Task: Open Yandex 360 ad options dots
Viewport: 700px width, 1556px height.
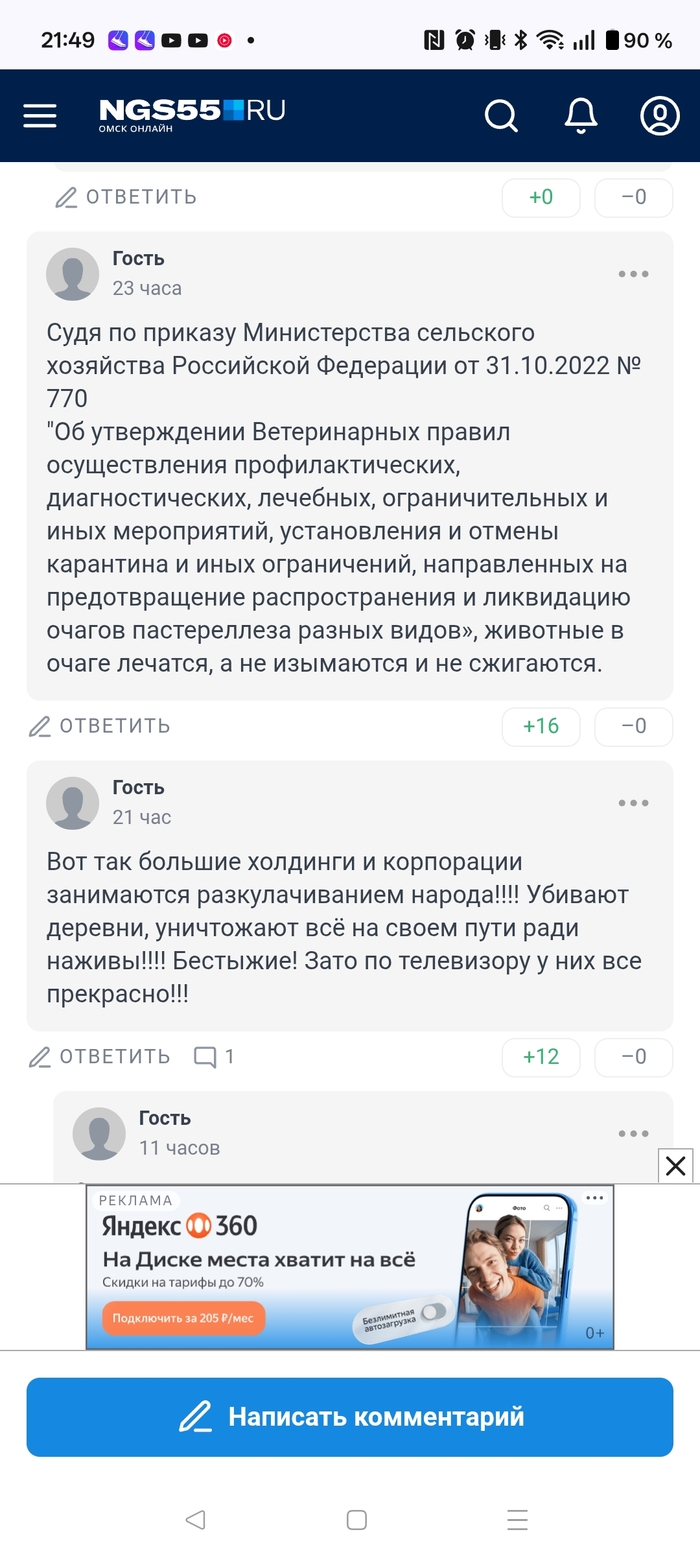Action: tap(595, 1198)
